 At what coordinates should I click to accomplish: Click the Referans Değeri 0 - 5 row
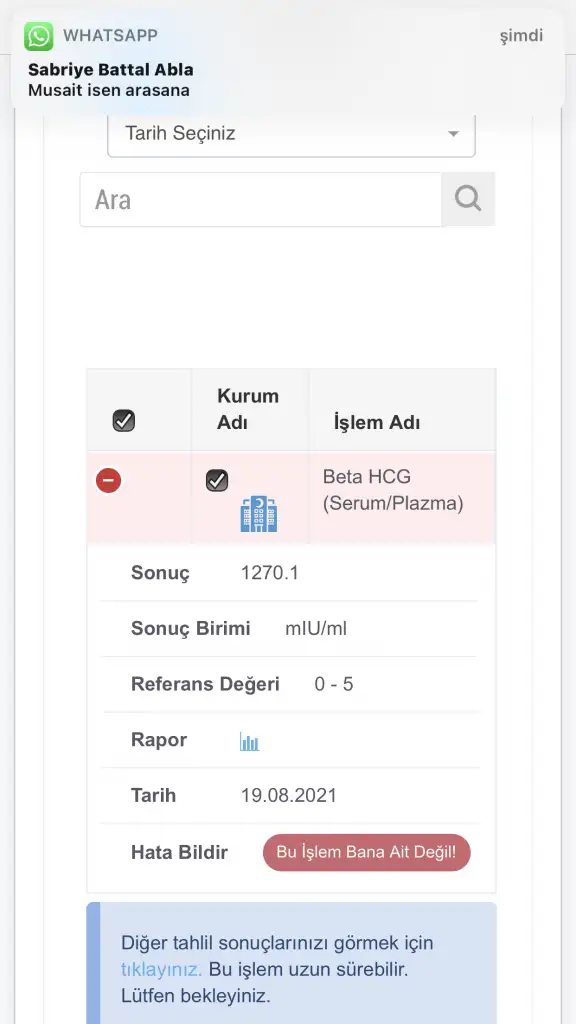(x=291, y=684)
